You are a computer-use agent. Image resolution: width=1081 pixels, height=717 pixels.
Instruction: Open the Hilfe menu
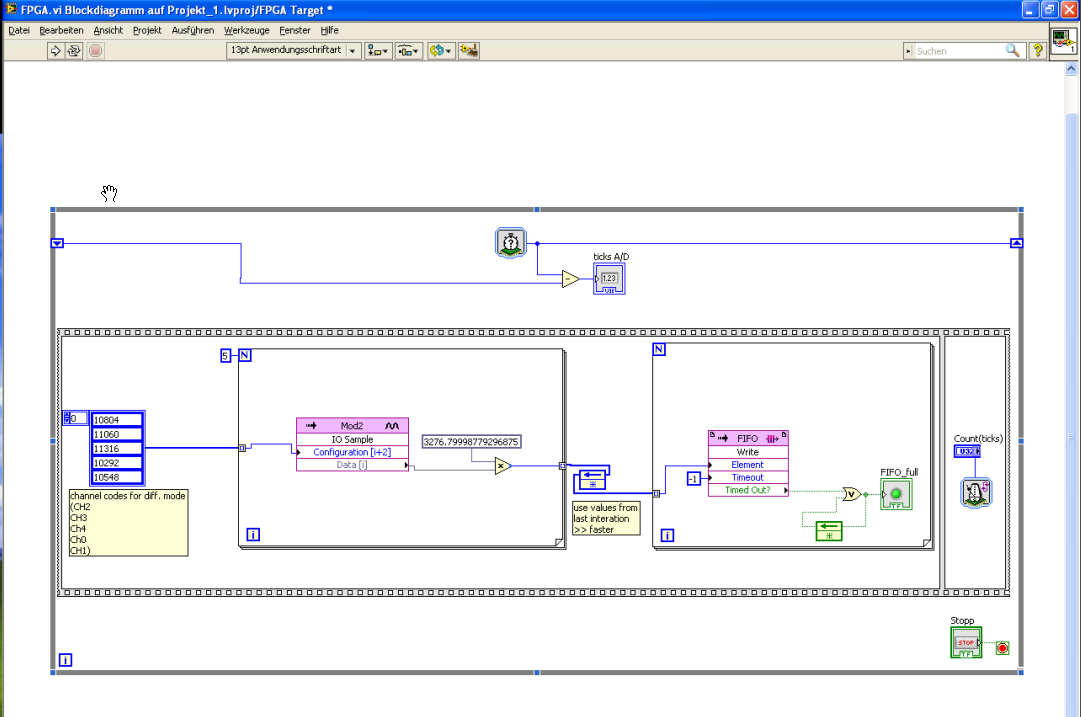pos(330,30)
